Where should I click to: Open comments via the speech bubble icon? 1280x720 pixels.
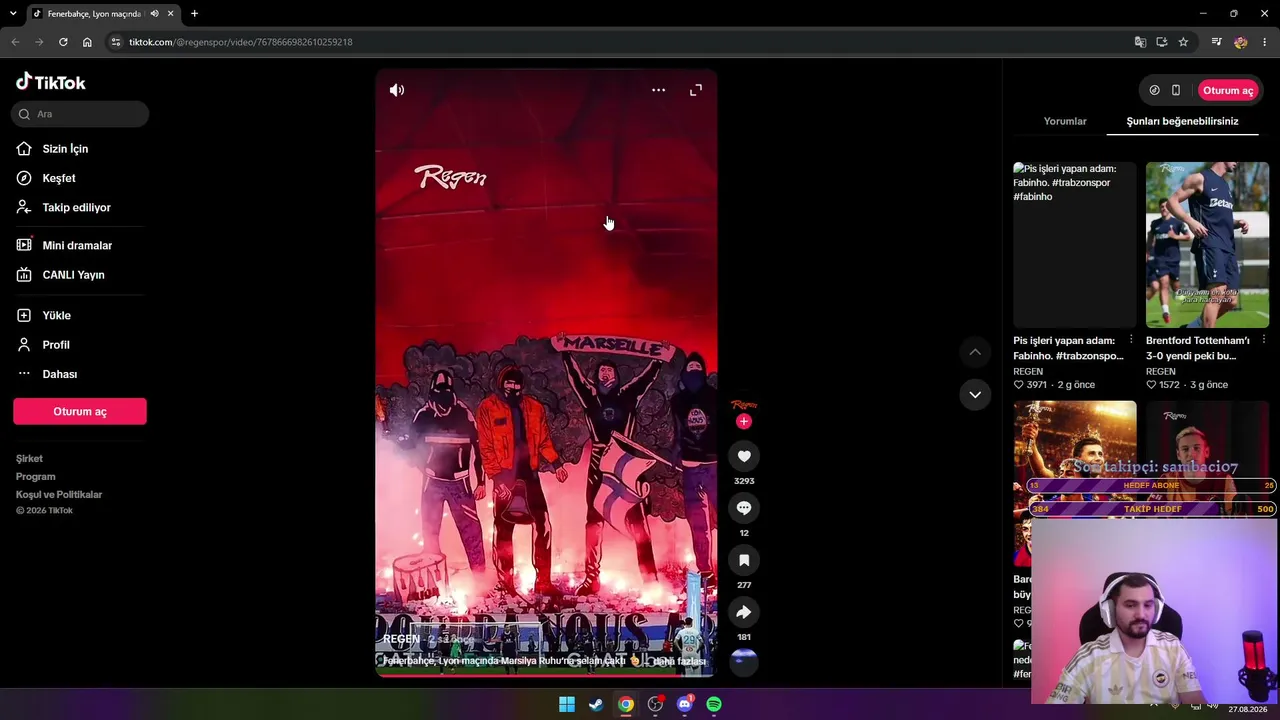click(x=744, y=508)
